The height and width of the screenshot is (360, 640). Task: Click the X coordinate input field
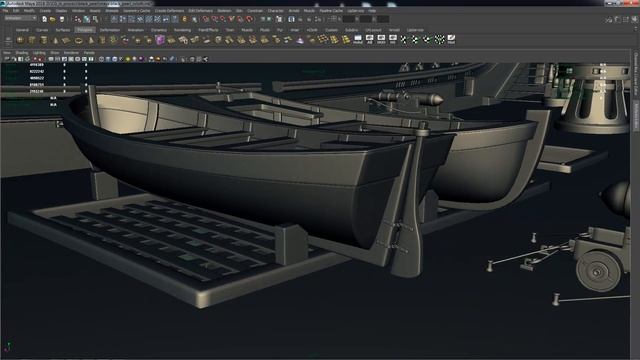[349, 19]
